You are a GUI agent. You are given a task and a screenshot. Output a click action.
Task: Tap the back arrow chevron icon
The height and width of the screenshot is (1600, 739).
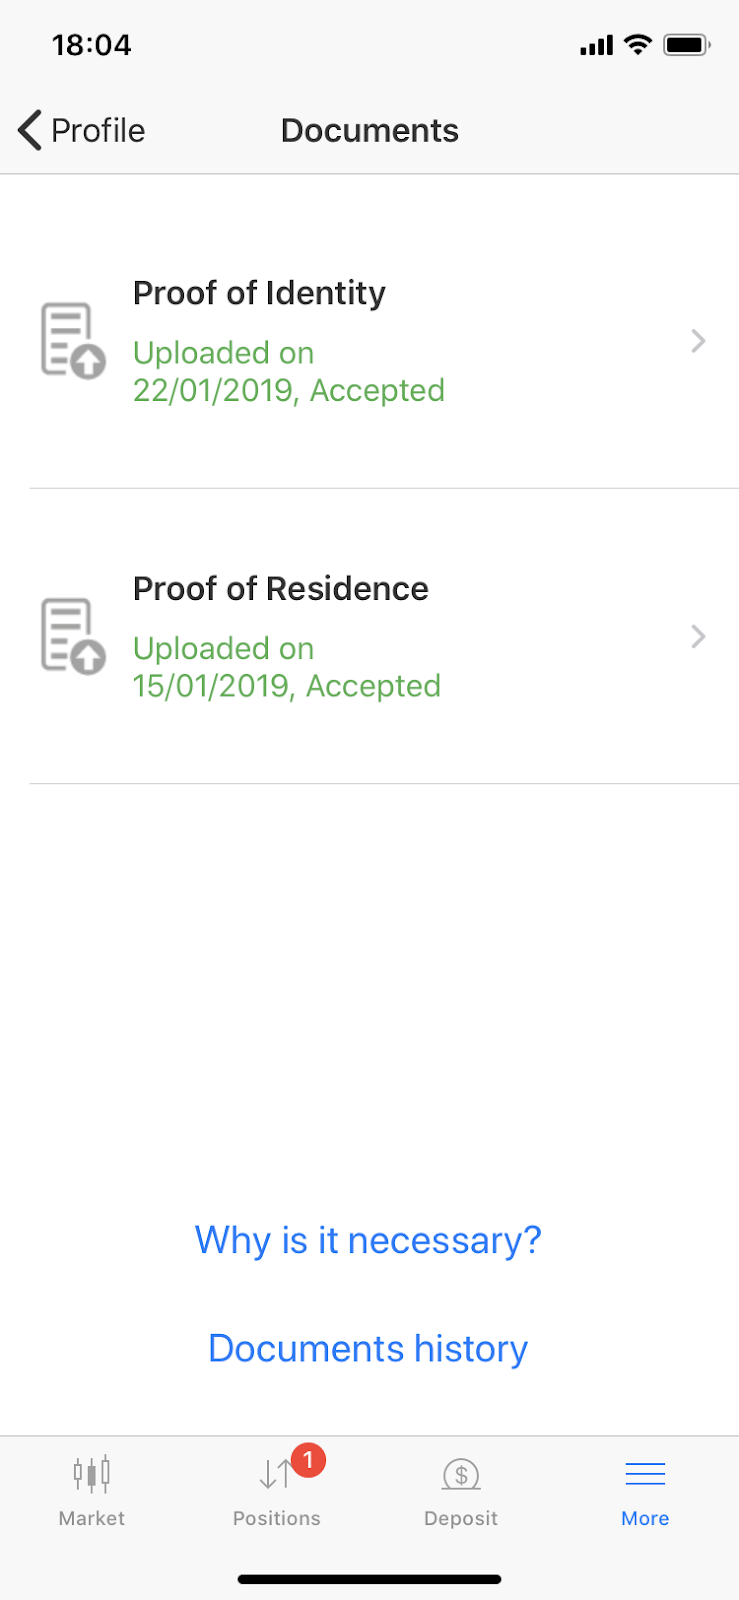tap(30, 130)
